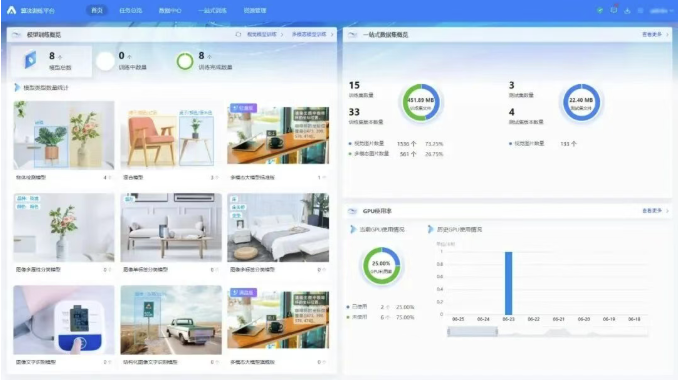Click the test set version count 4
This screenshot has width=679, height=380.
(511, 112)
